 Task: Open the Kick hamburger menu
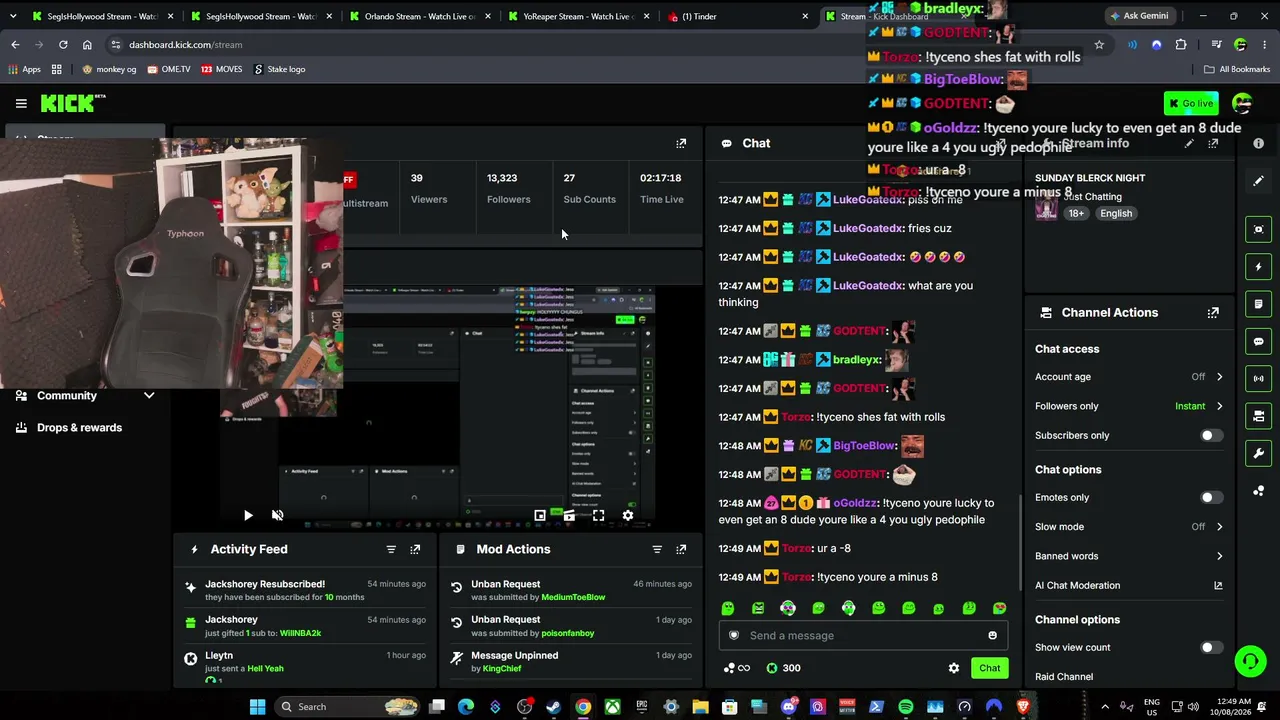point(21,103)
